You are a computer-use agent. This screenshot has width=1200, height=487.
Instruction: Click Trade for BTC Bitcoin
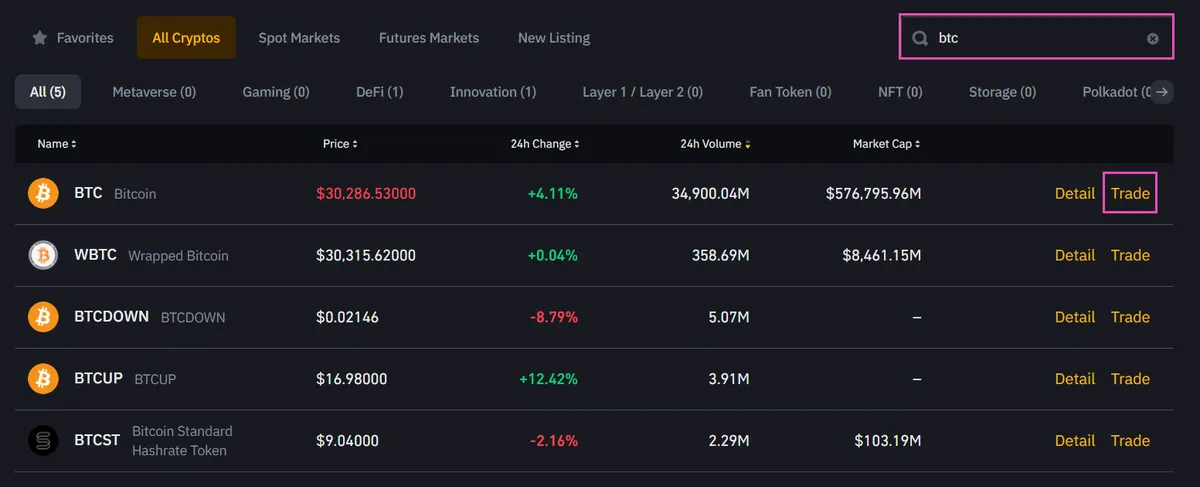[x=1130, y=193]
